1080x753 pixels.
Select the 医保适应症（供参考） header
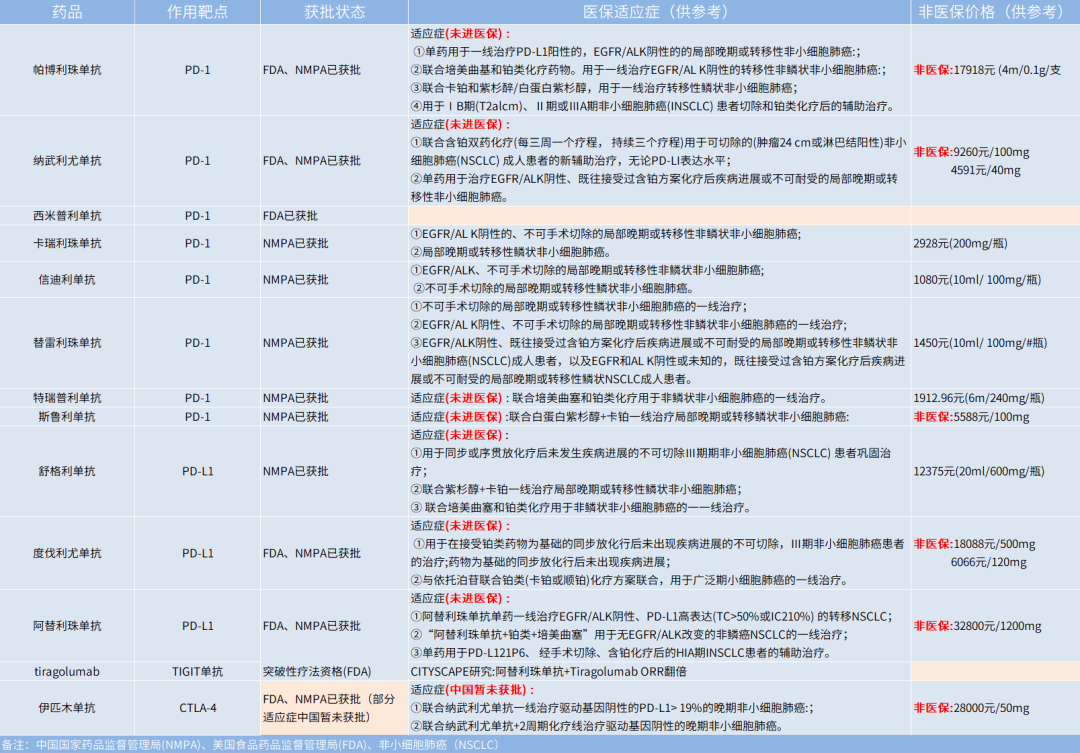(659, 12)
